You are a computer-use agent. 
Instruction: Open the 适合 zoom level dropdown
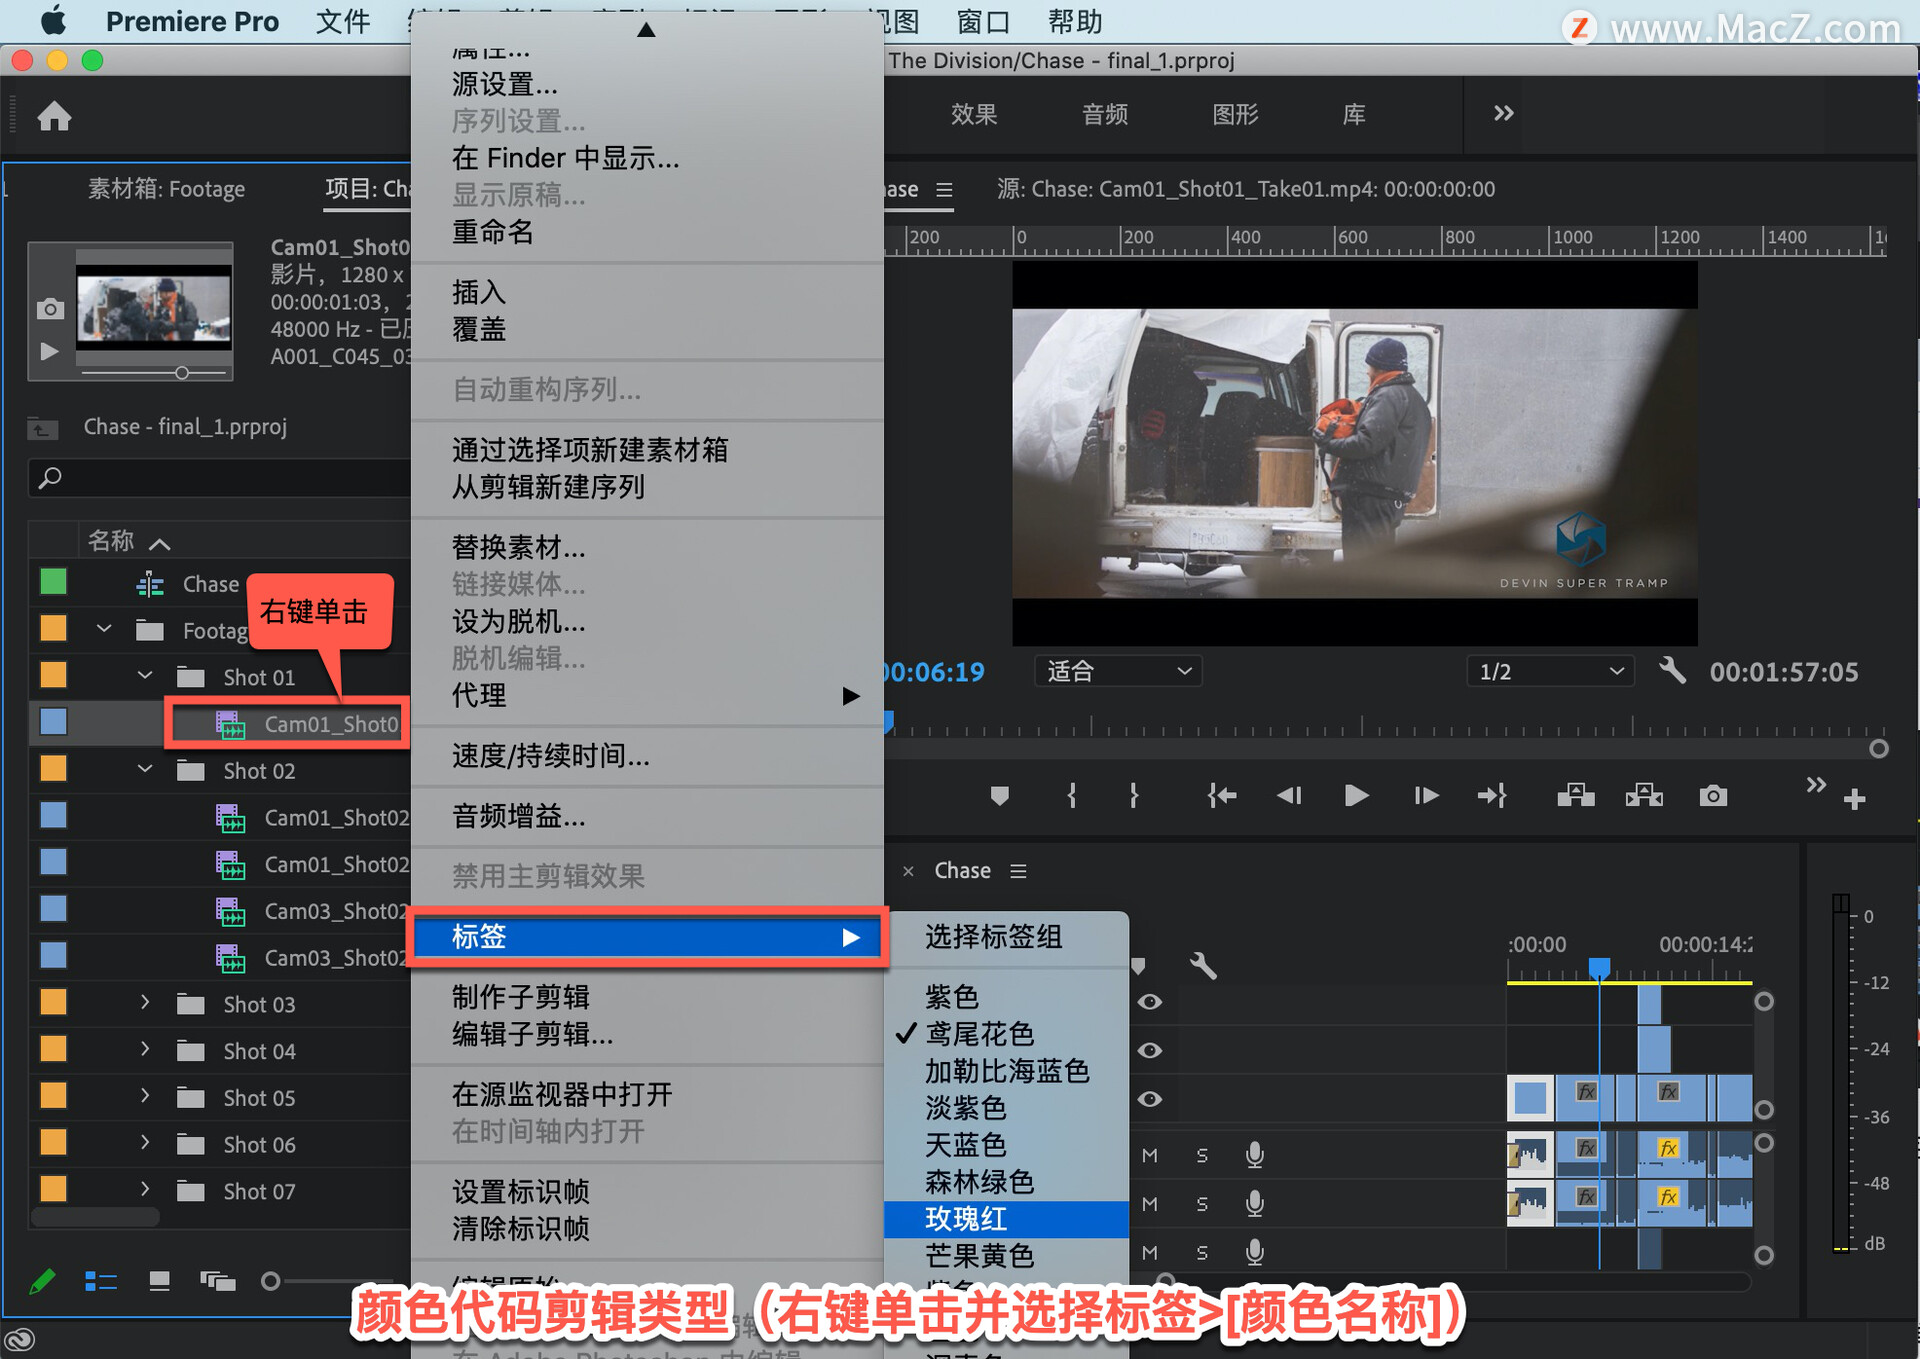click(1117, 671)
